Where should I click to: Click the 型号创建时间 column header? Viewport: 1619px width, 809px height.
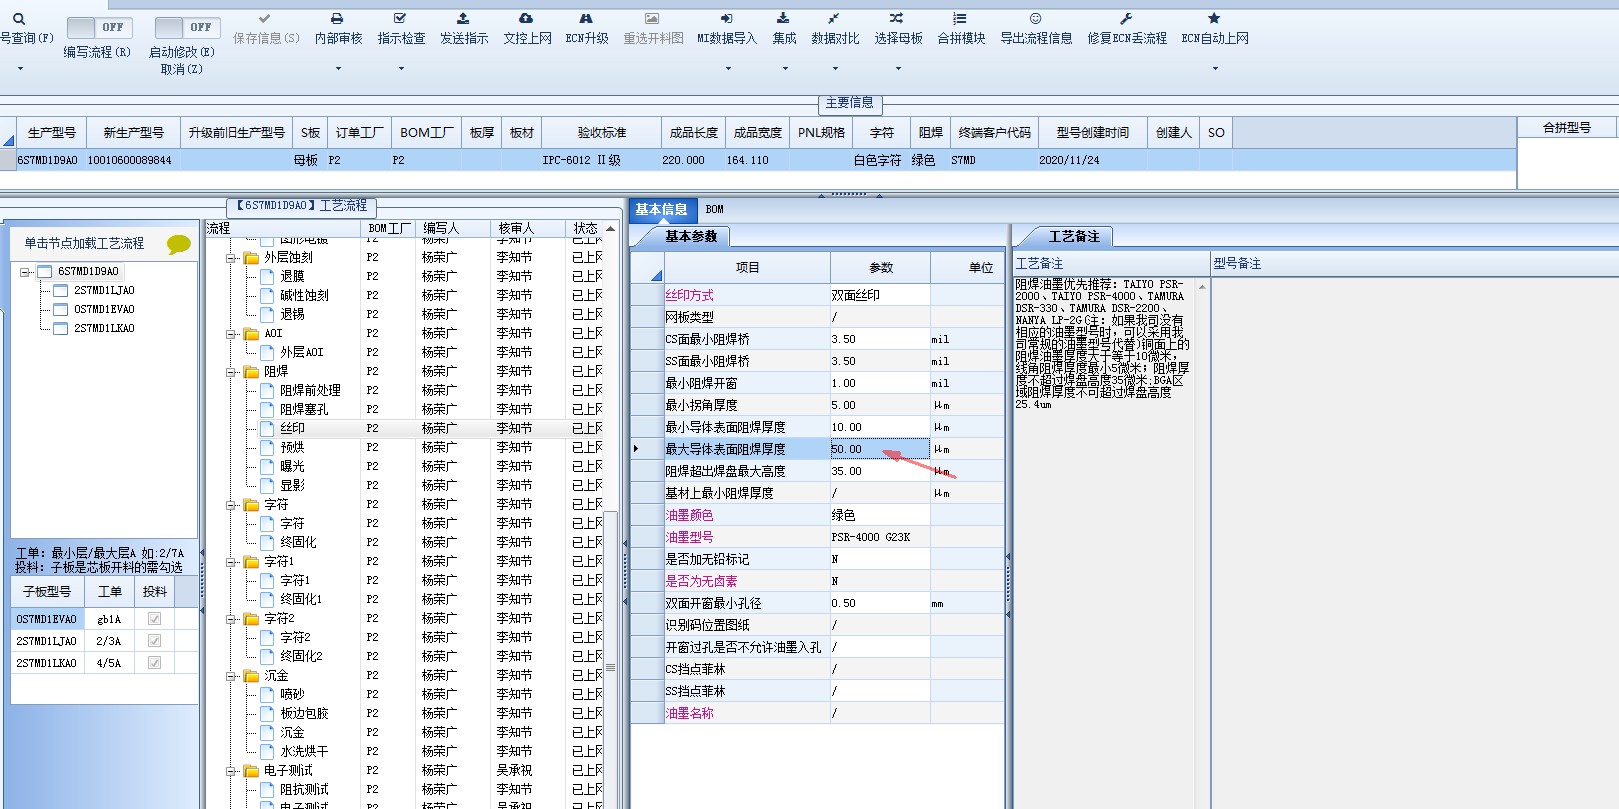coord(1092,133)
